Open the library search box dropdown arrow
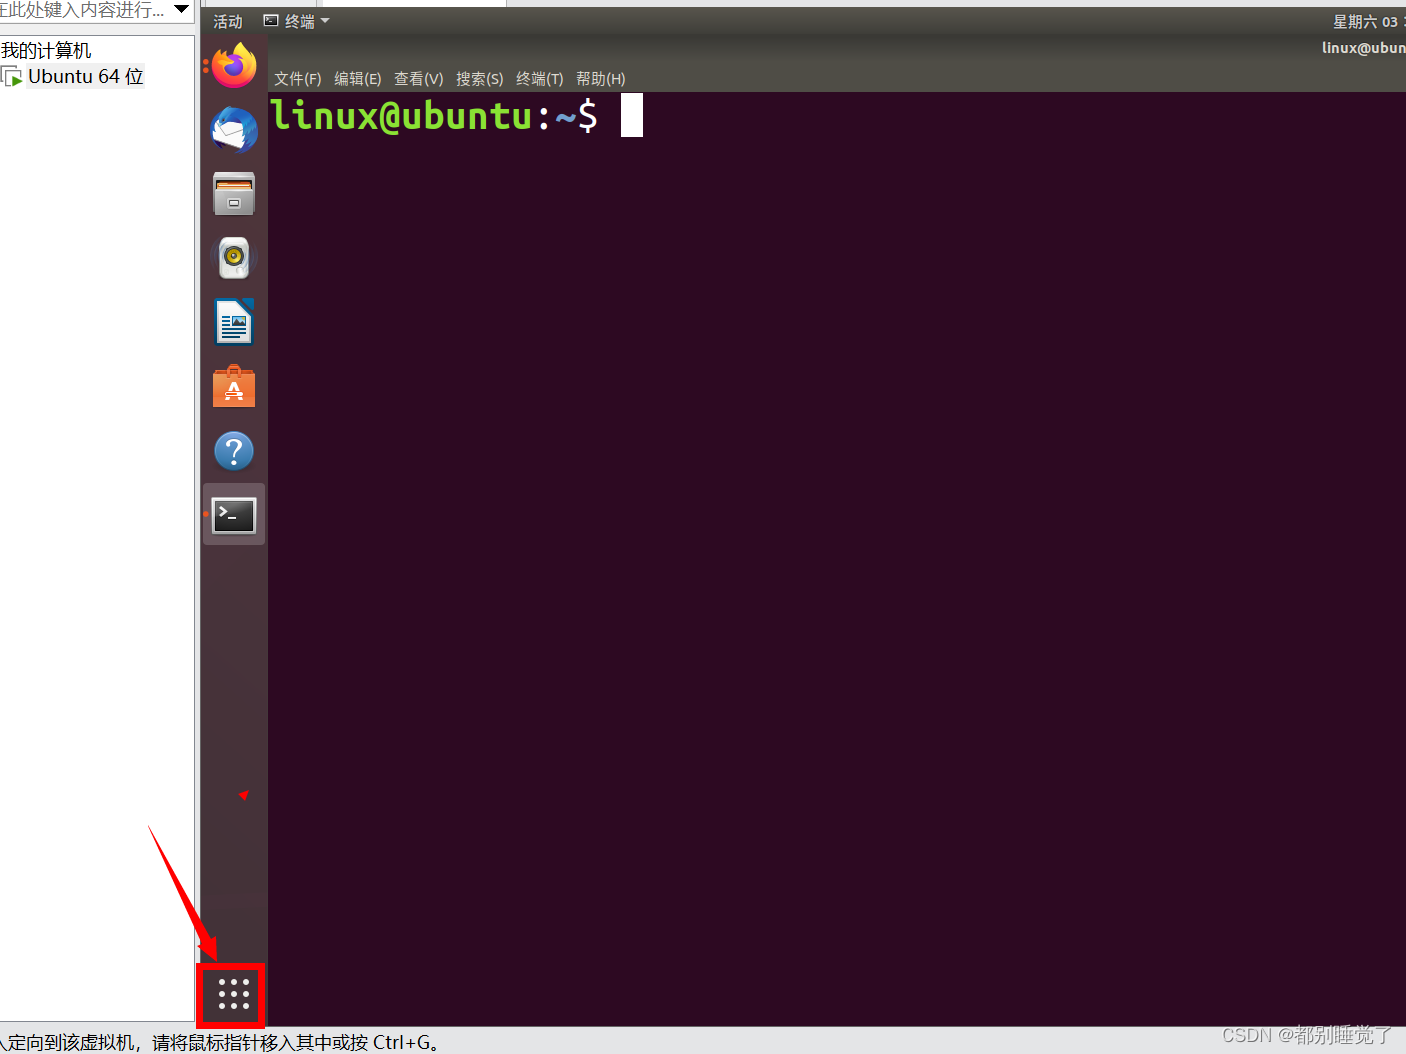 coord(182,10)
